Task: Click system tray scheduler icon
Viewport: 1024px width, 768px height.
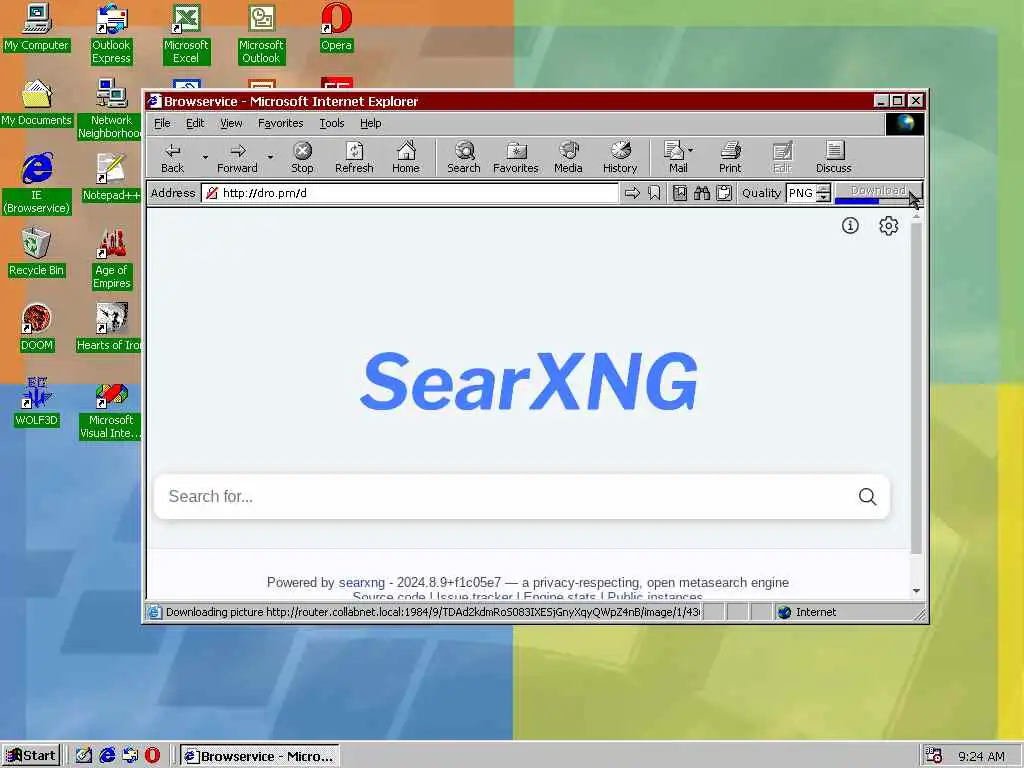Action: click(x=934, y=756)
